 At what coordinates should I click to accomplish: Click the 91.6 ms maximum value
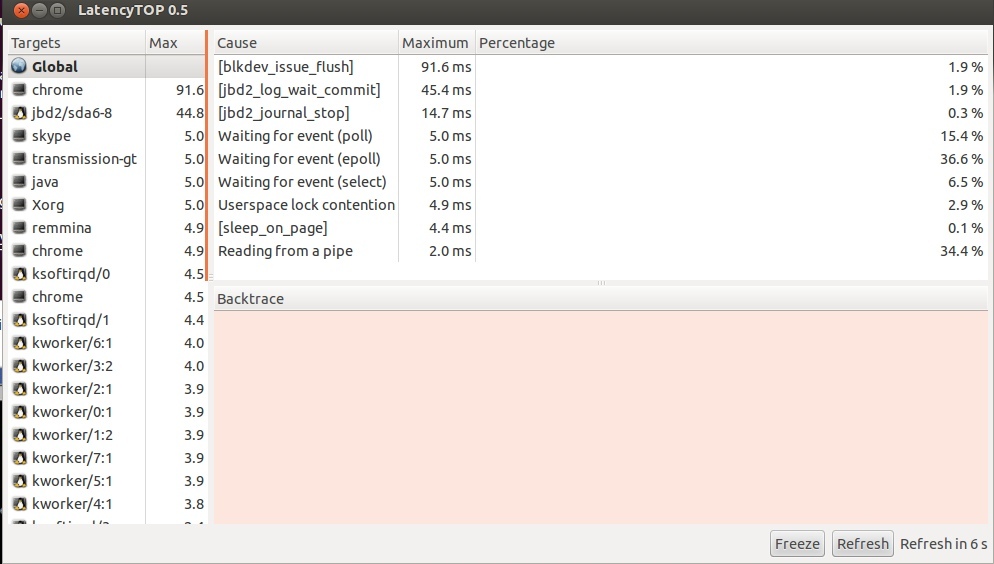446,67
